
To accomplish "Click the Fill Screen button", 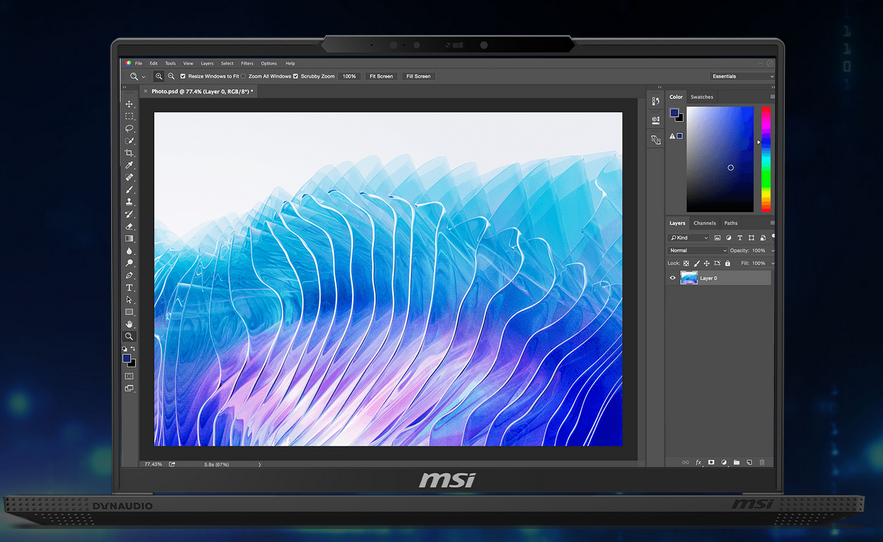I will click(418, 76).
